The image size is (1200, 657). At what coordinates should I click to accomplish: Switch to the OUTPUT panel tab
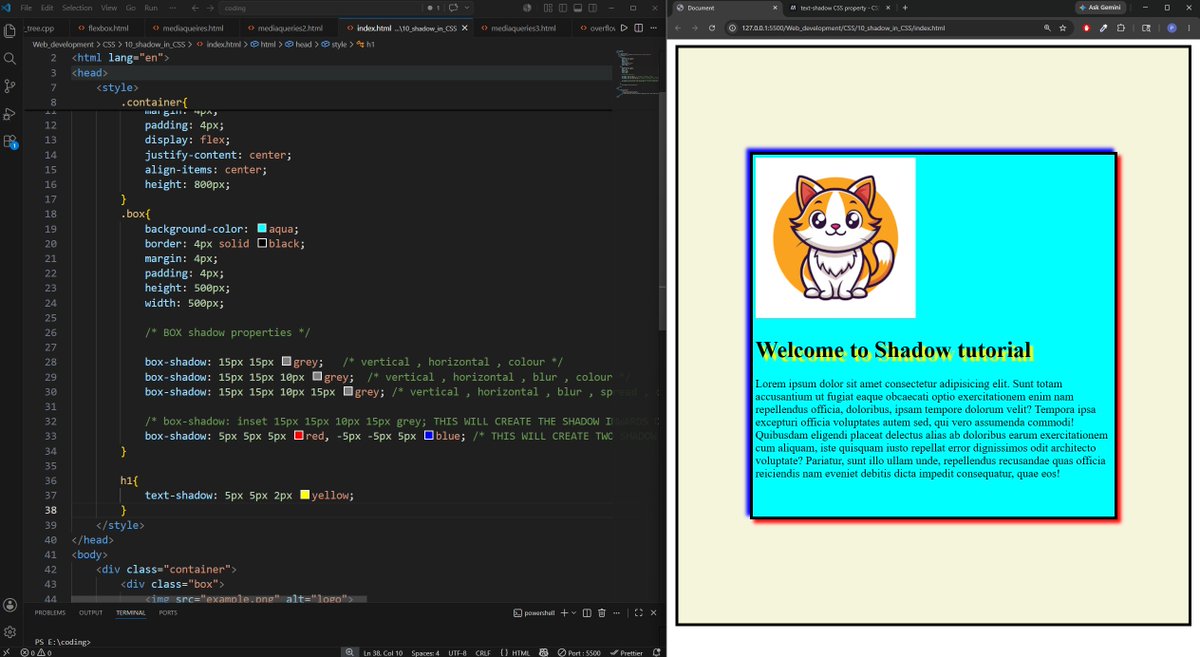coord(91,612)
